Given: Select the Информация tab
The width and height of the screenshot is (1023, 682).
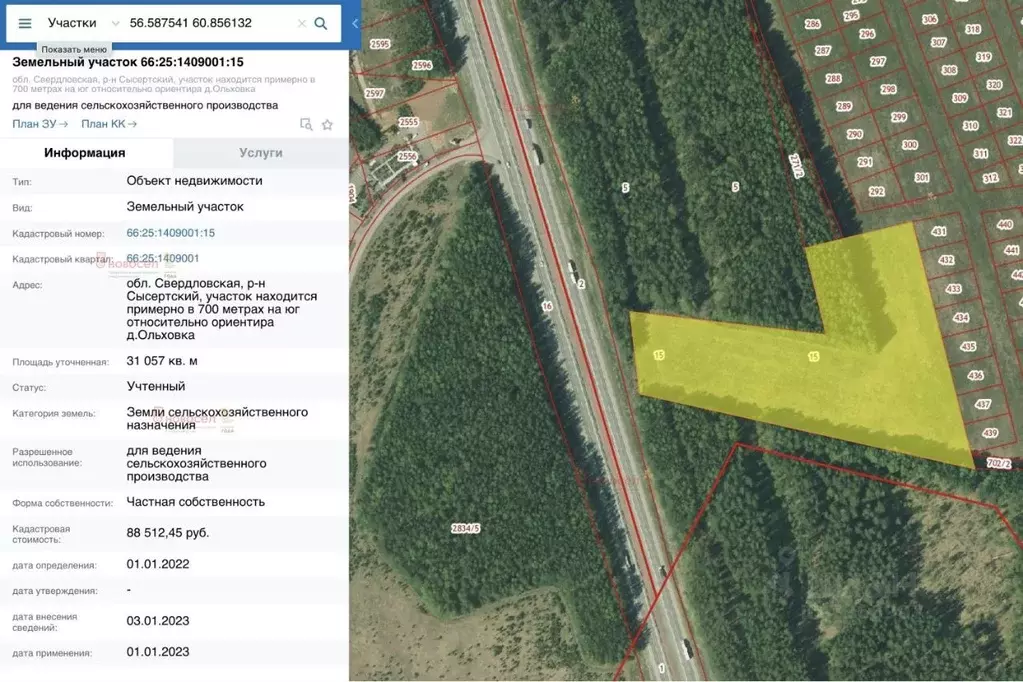Looking at the screenshot, I should (85, 153).
